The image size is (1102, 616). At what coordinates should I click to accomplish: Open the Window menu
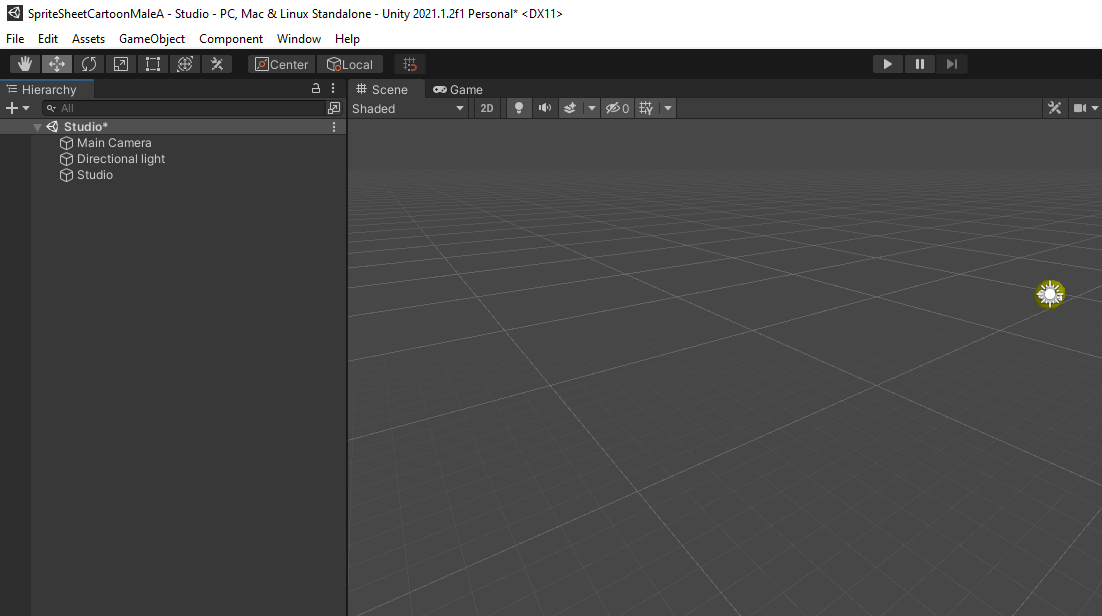click(x=299, y=39)
